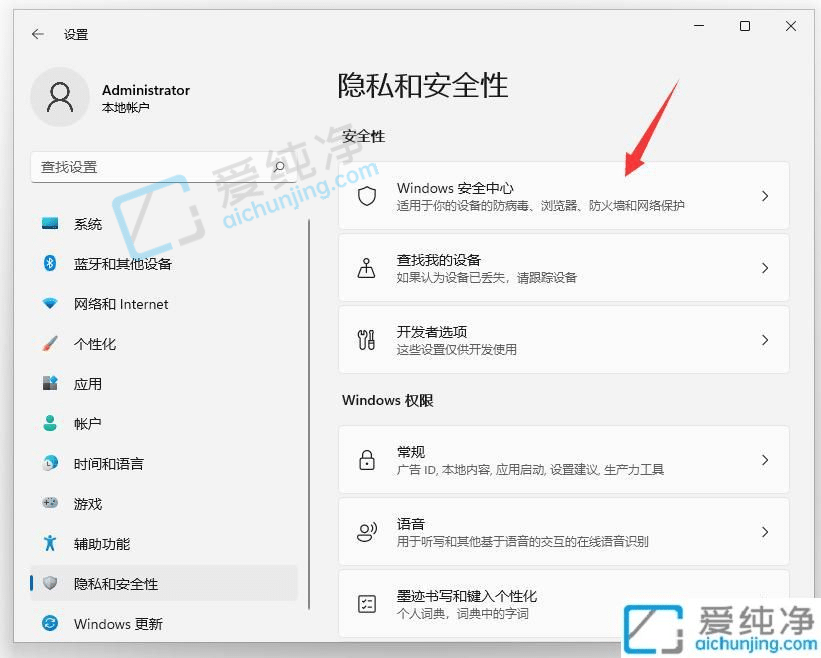The height and width of the screenshot is (658, 821).
Task: Expand the 开发者选项 row chevron
Action: coord(763,340)
